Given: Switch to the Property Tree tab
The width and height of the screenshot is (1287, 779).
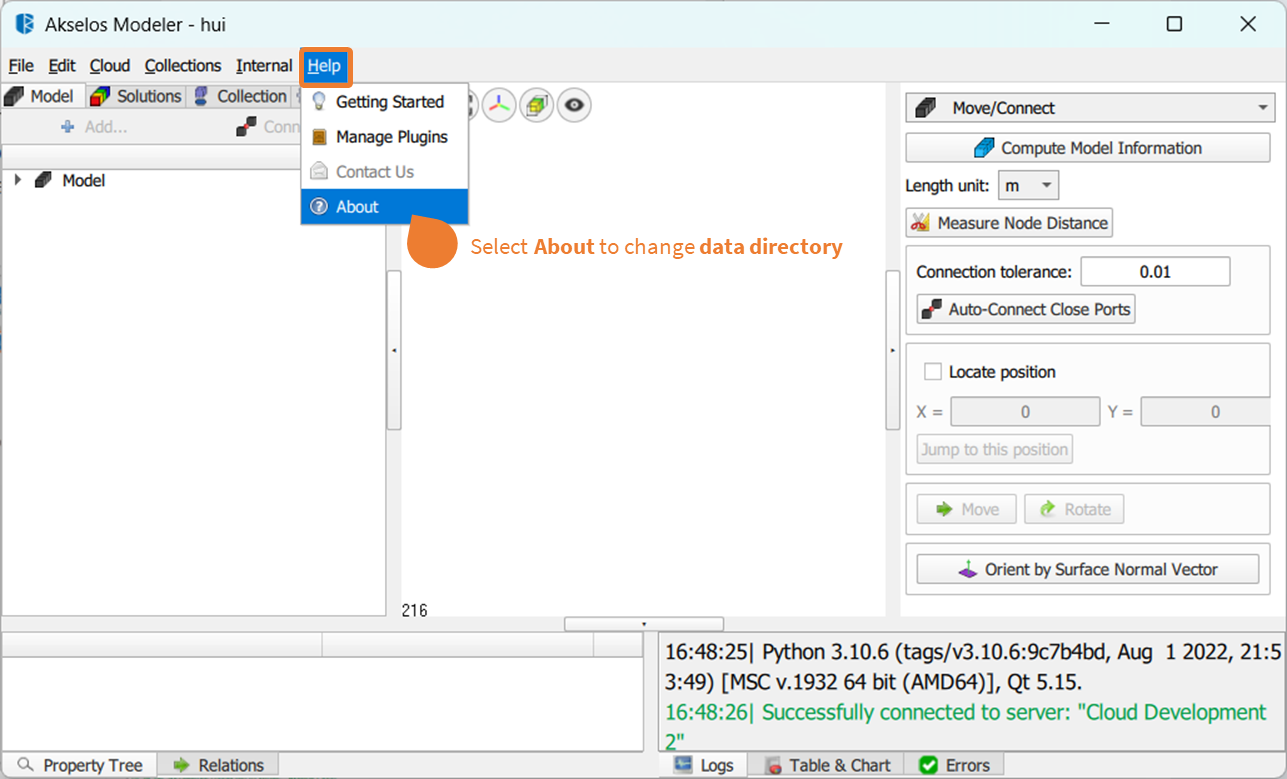Looking at the screenshot, I should click(x=79, y=765).
